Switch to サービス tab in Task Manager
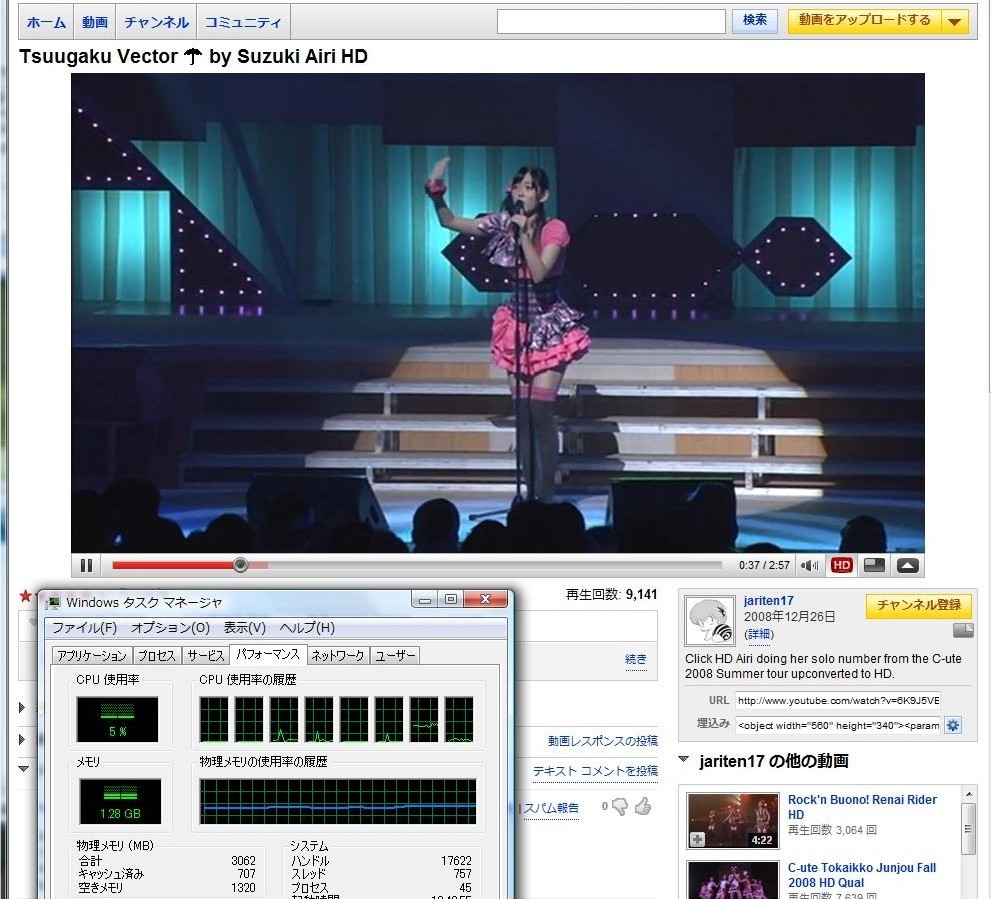991x899 pixels. point(206,656)
